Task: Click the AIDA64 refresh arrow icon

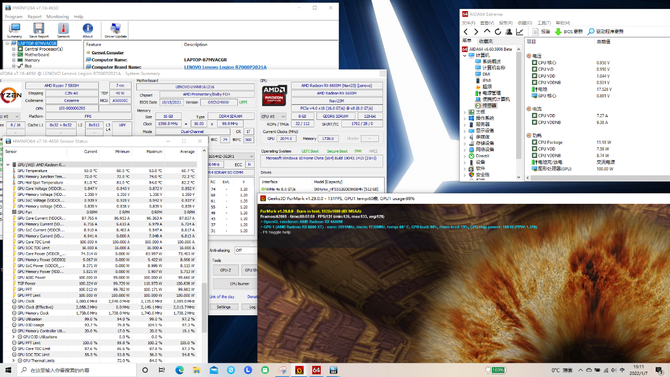Action: (498, 32)
